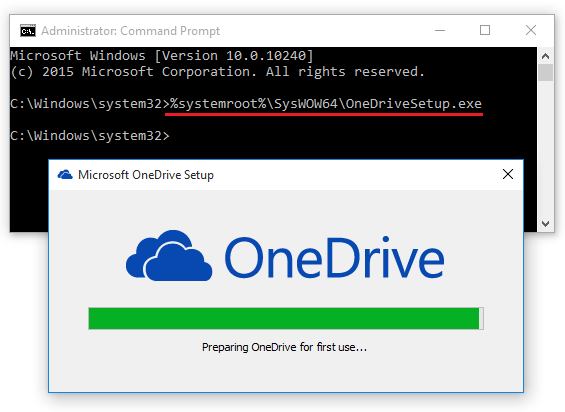This screenshot has height=412, width=565.
Task: Click the Command Prompt scrollbar thumb
Action: (545, 72)
